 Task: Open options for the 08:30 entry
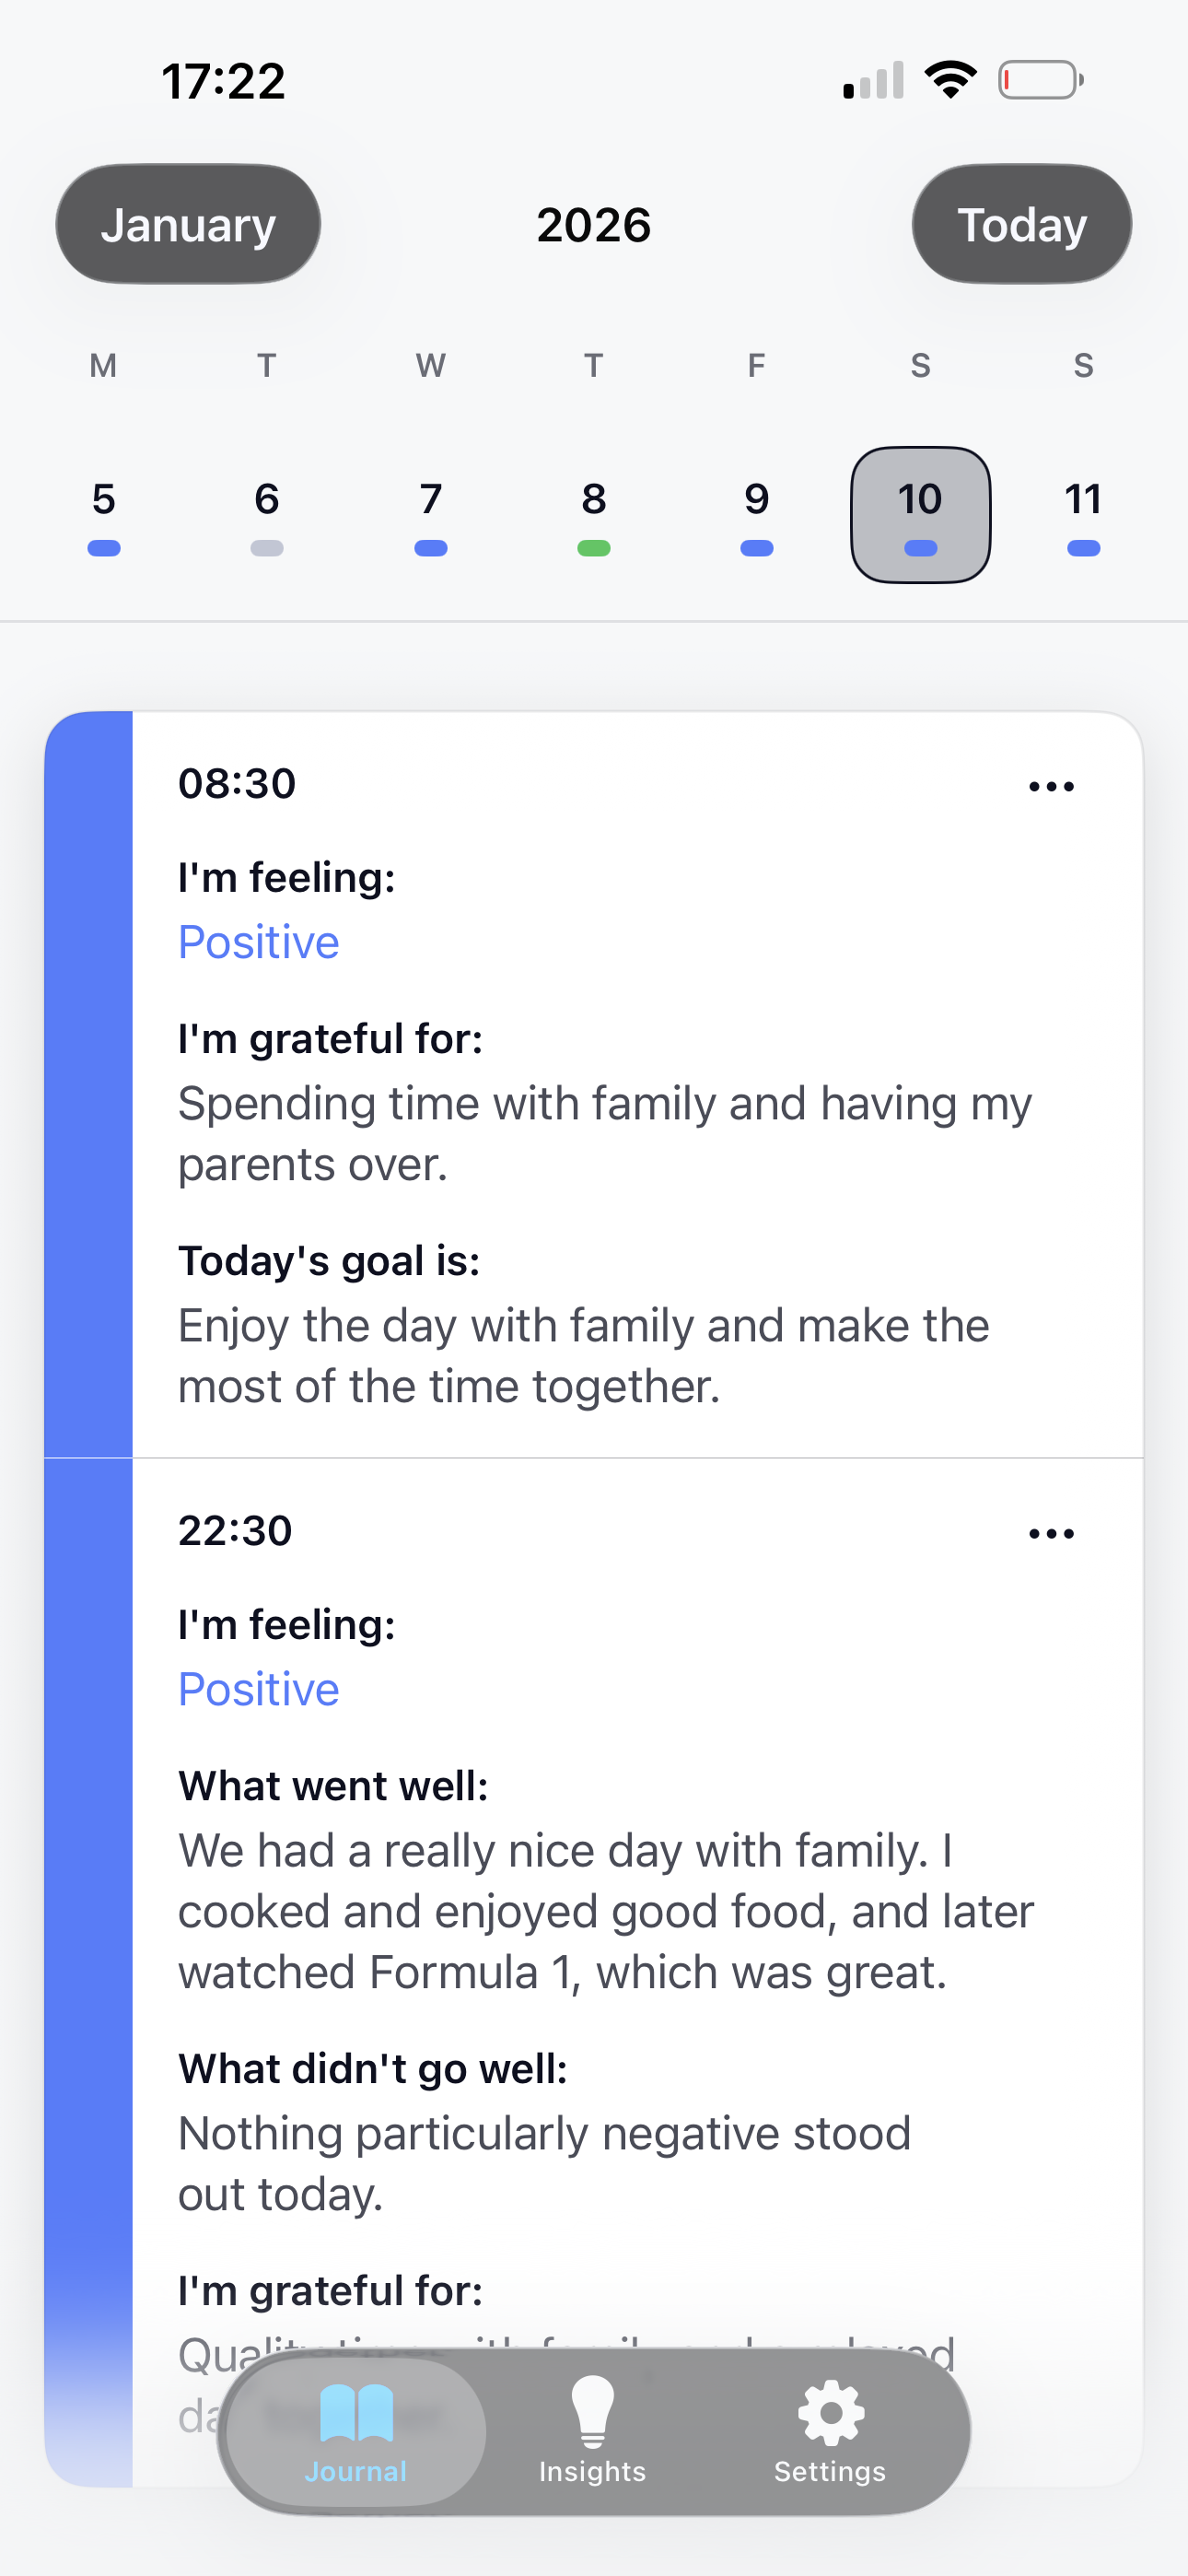coord(1051,787)
